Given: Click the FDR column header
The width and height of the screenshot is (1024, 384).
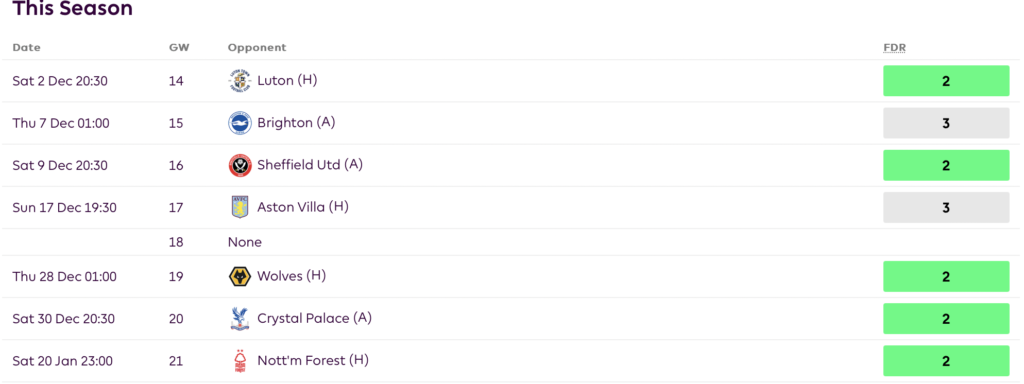Looking at the screenshot, I should pyautogui.click(x=894, y=48).
